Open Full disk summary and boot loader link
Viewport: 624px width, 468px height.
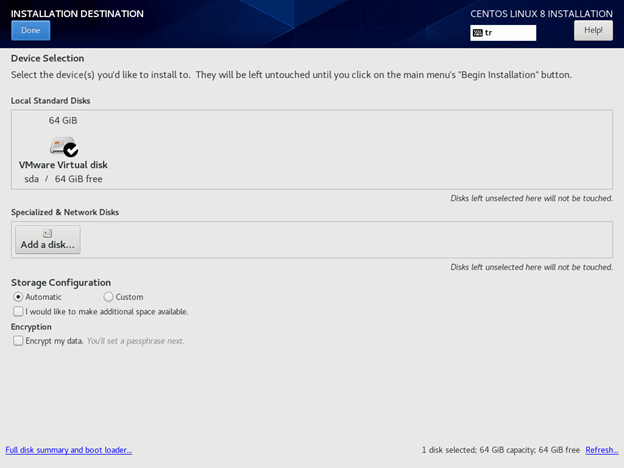pos(69,450)
